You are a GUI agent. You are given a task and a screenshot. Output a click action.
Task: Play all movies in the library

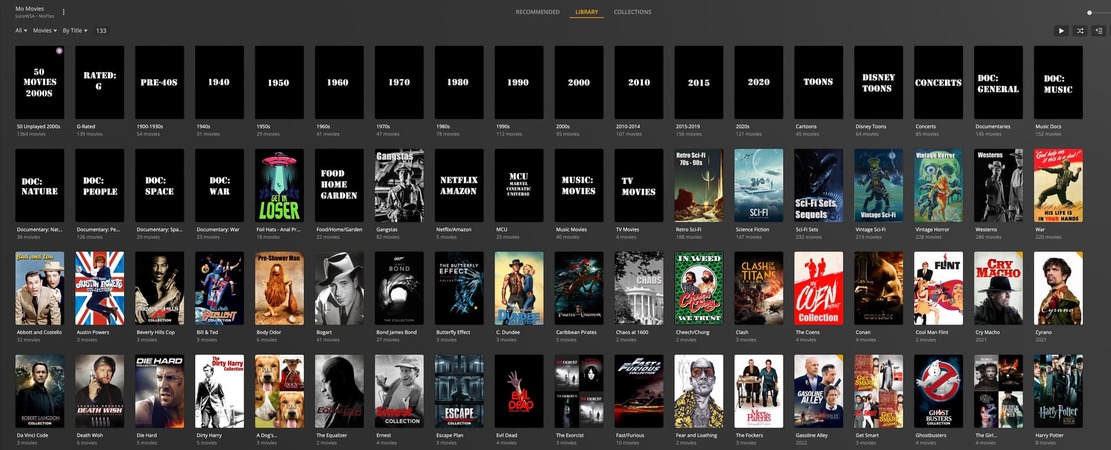(1061, 30)
